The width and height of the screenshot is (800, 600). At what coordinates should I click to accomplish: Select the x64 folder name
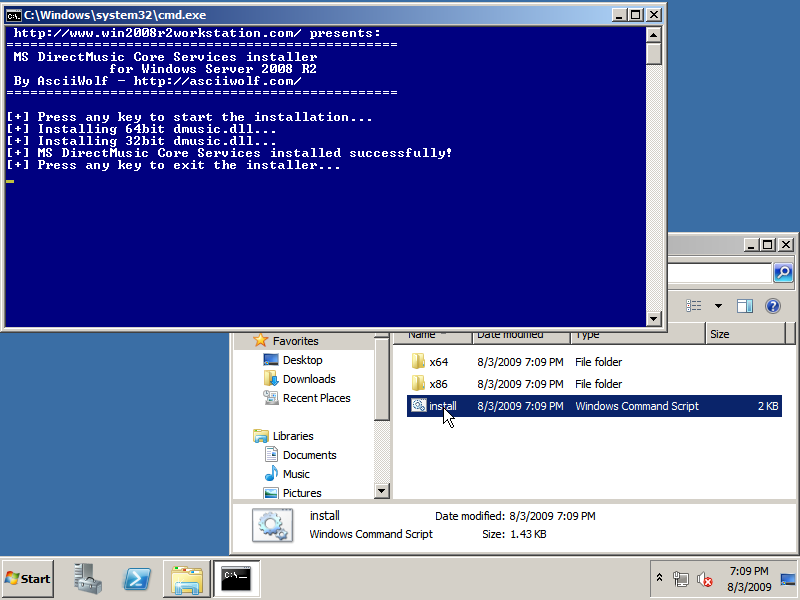439,362
